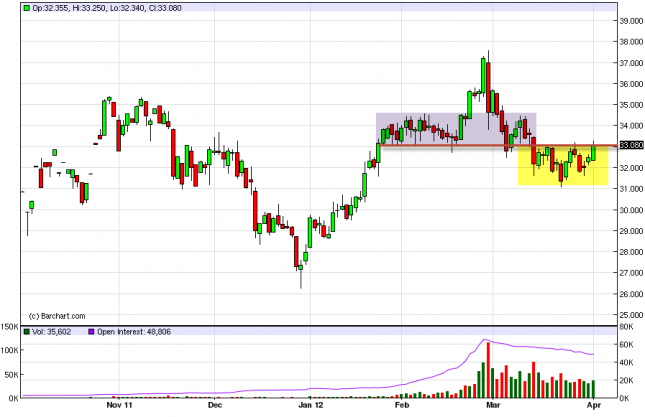
Task: Click the last green candlestick at Apr
Action: (x=593, y=151)
